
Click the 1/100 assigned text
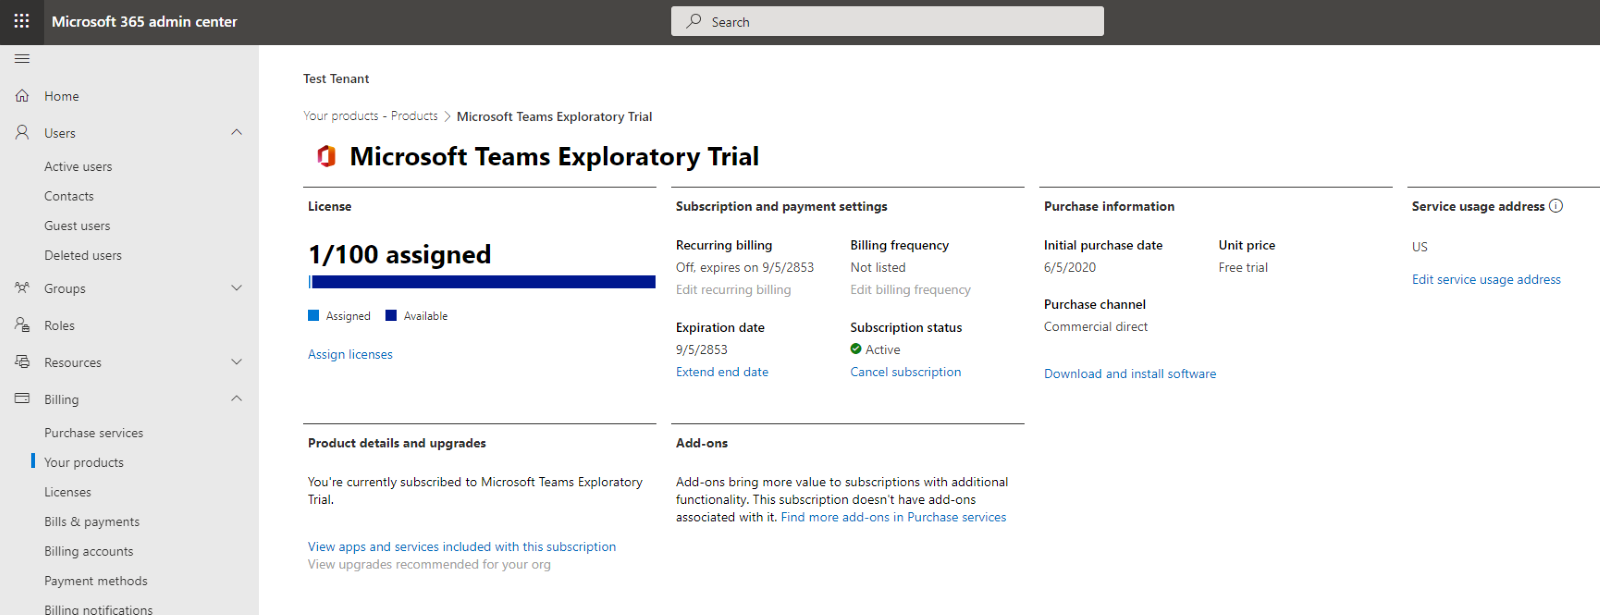(400, 255)
